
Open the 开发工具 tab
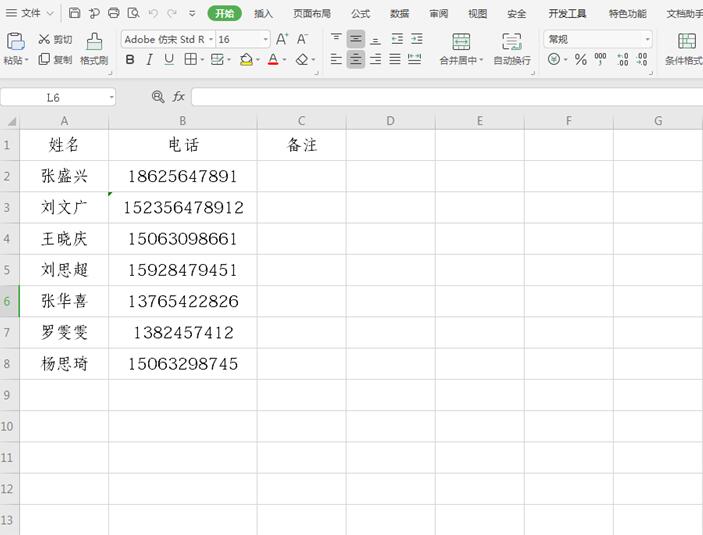[567, 13]
